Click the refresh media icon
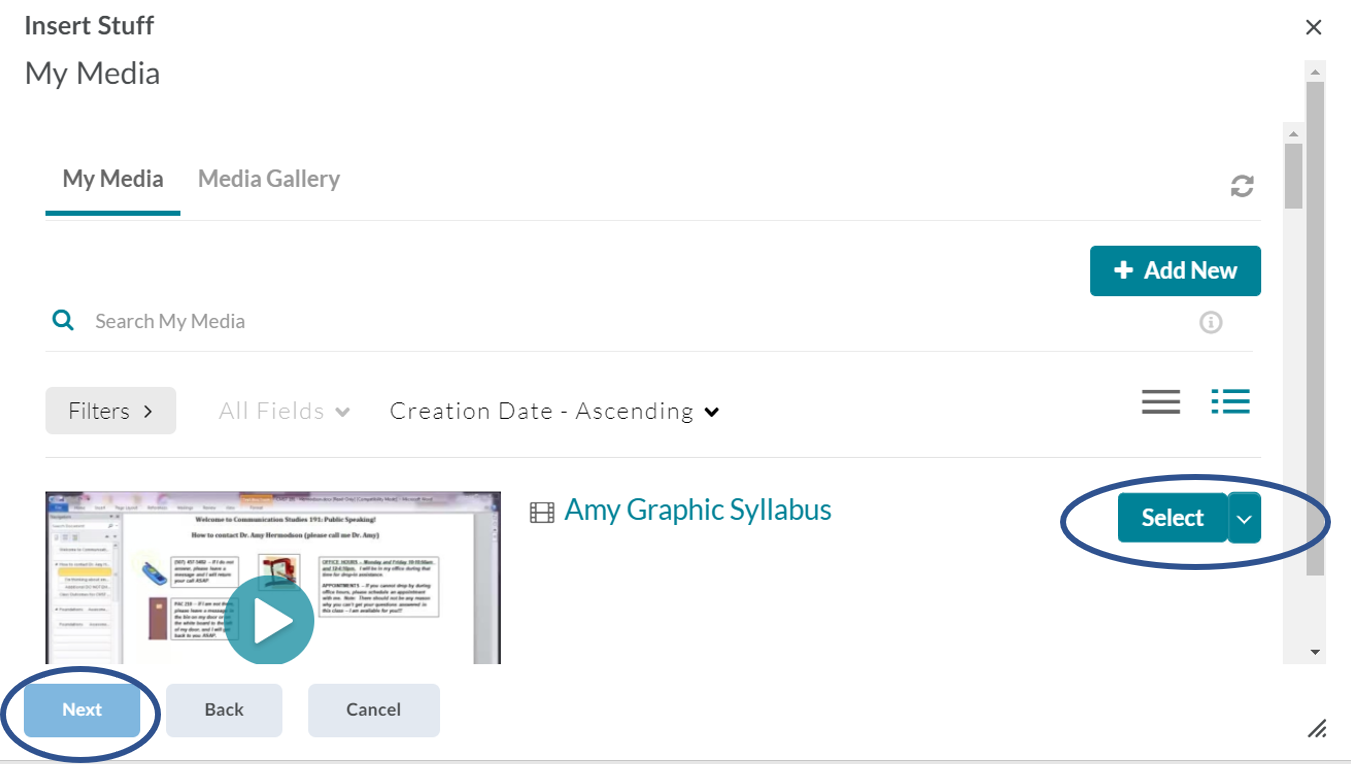1351x764 pixels. point(1242,186)
